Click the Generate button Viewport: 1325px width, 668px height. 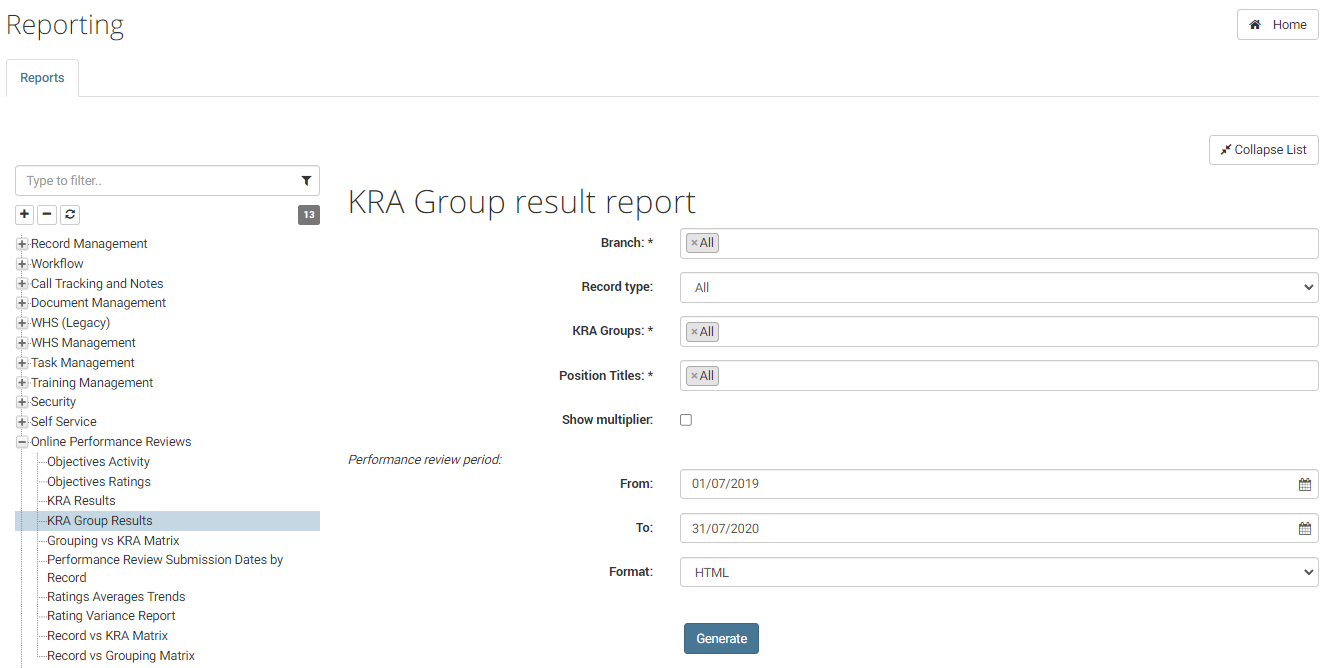coord(721,638)
